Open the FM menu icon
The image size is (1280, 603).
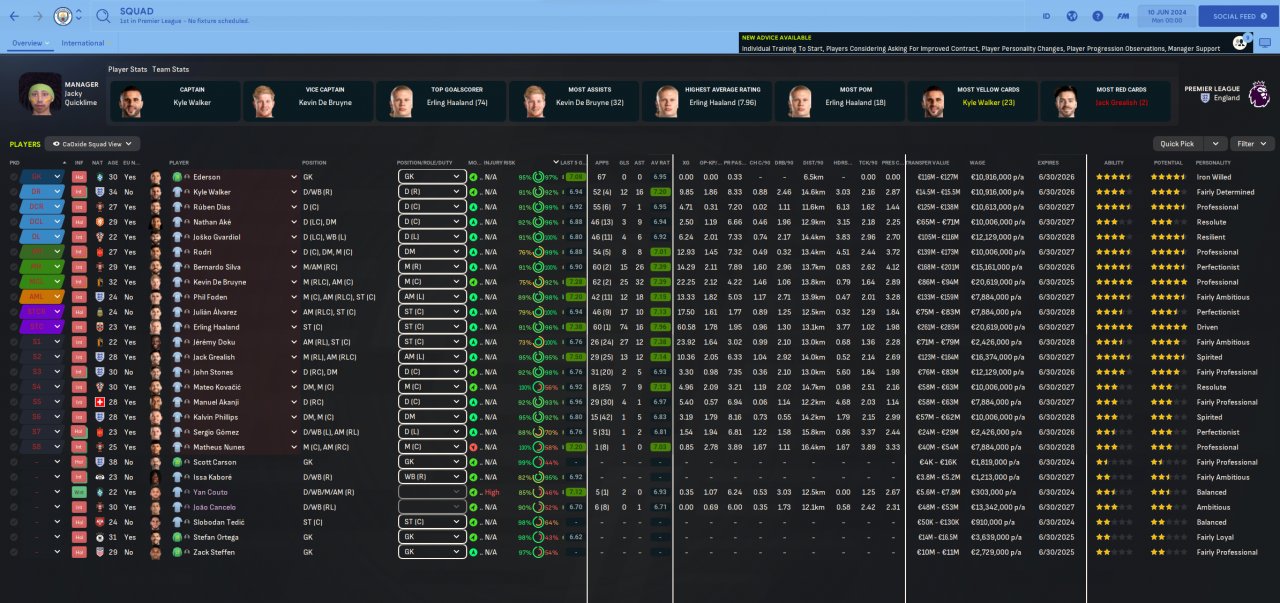(1124, 16)
